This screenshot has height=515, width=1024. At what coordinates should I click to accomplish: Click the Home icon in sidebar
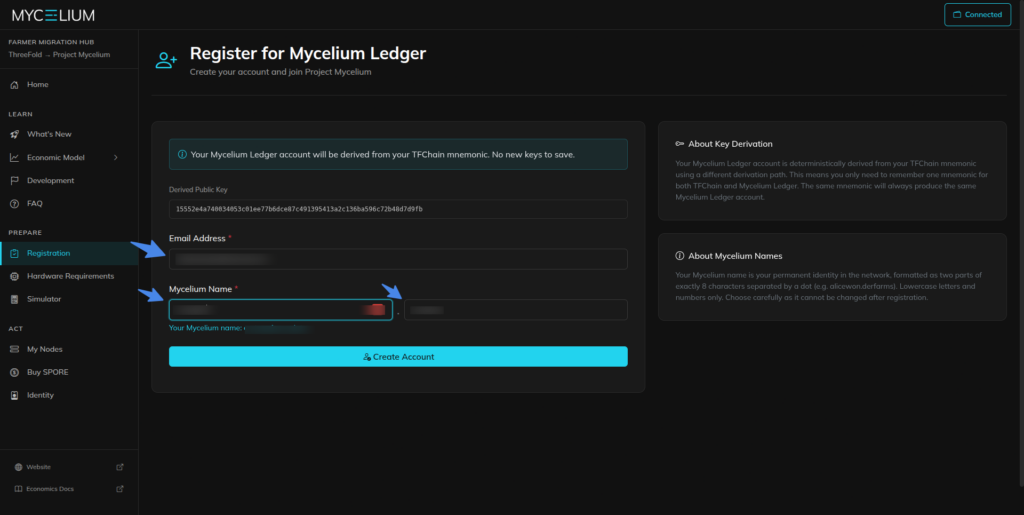click(x=14, y=85)
